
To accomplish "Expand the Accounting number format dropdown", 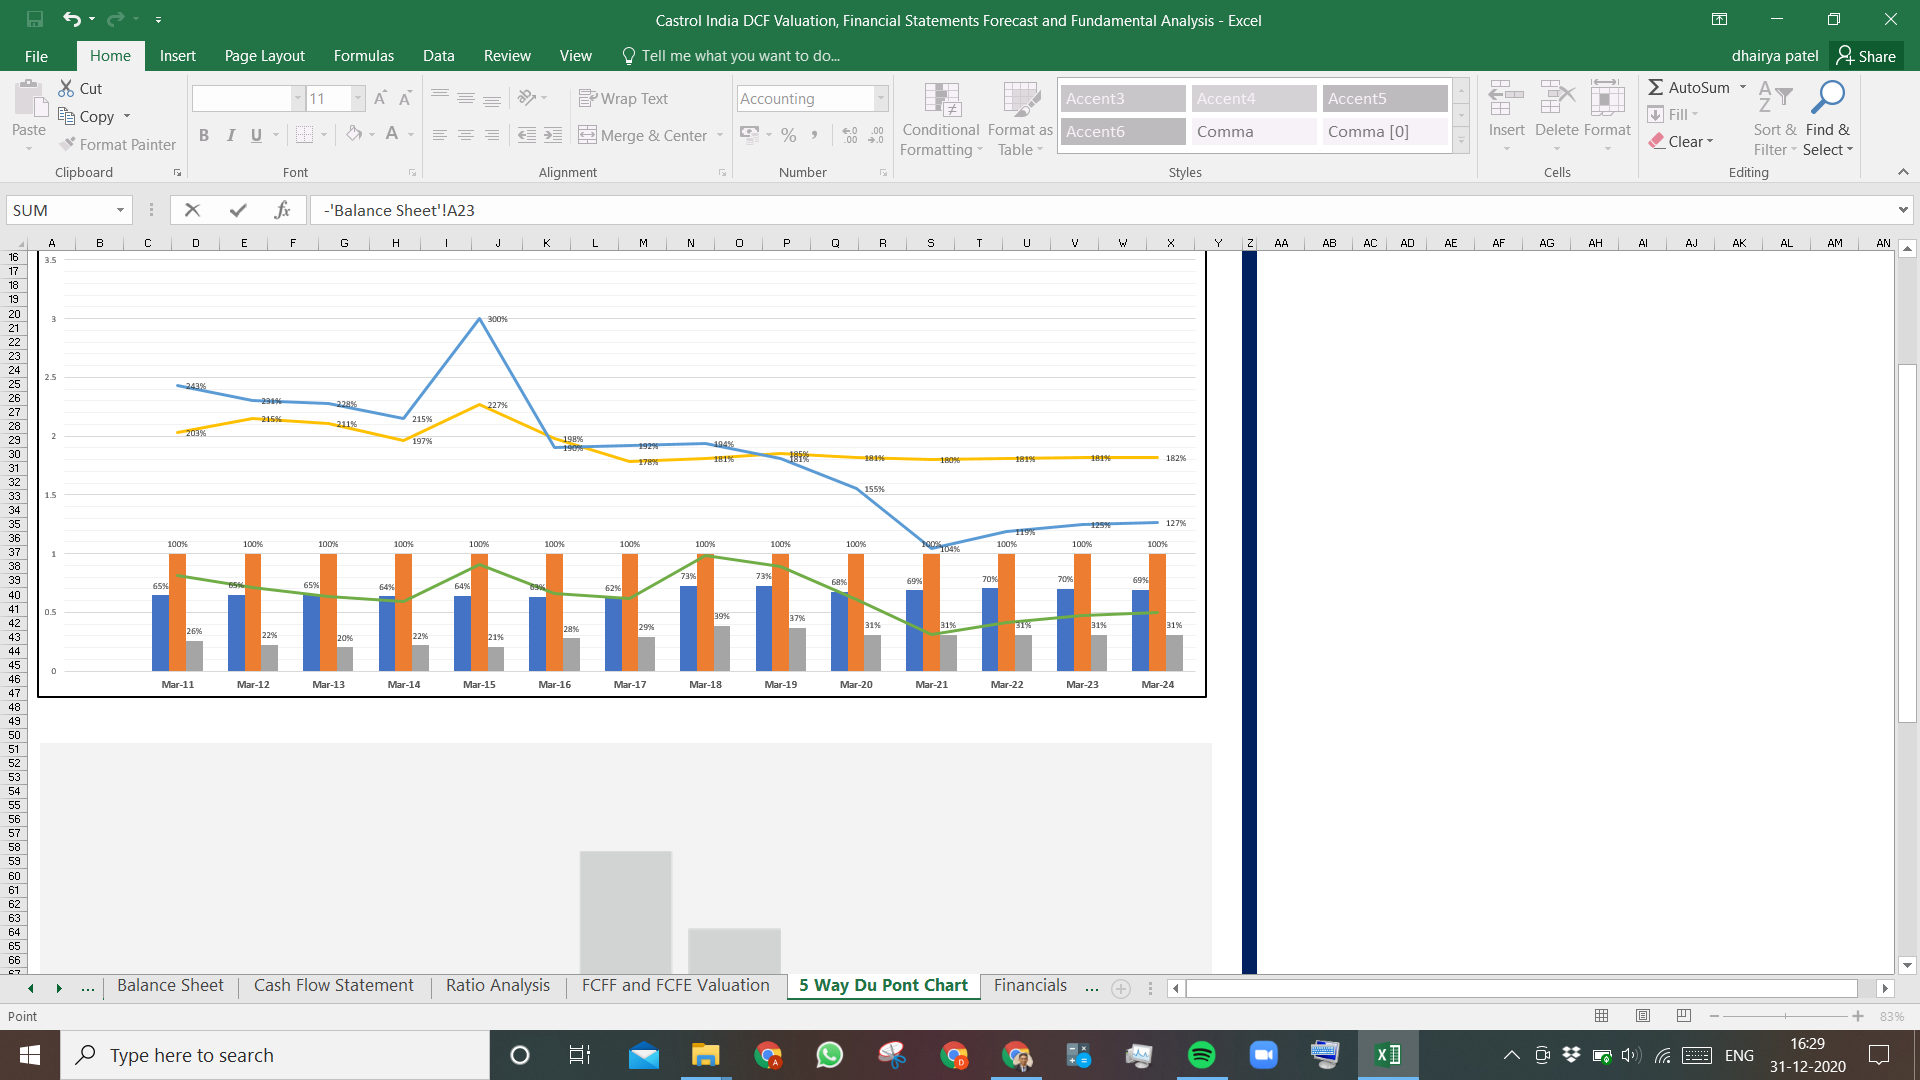I will coord(881,98).
